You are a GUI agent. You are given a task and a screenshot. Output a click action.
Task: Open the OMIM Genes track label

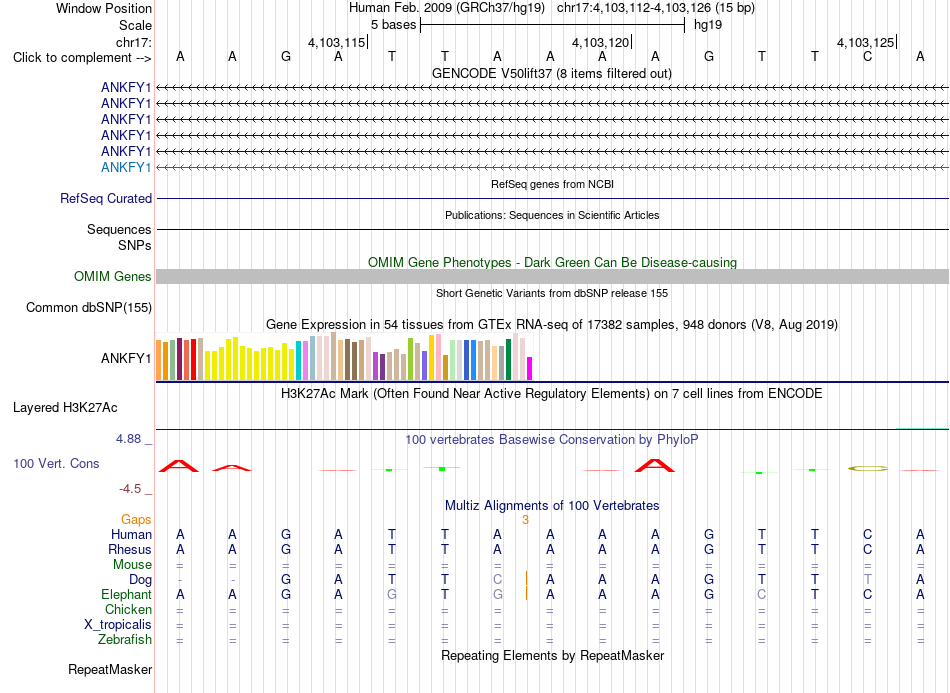[113, 276]
